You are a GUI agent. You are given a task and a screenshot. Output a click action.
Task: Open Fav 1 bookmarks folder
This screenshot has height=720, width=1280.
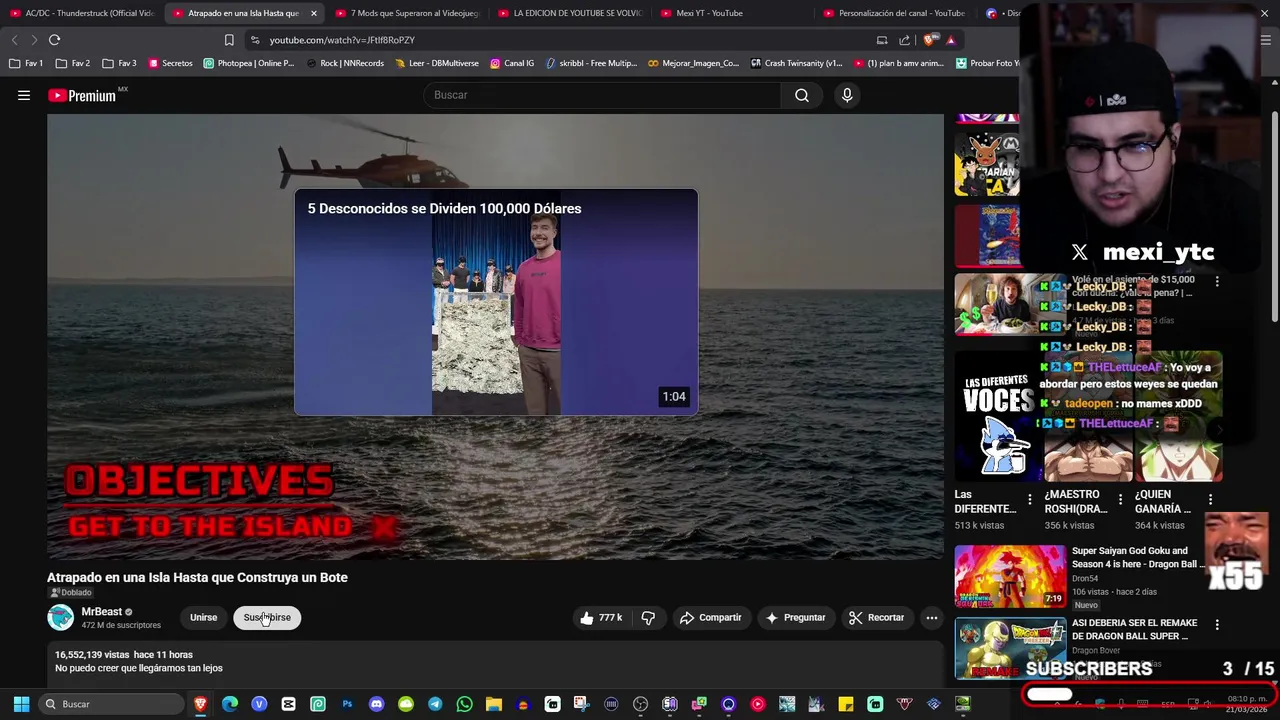(x=26, y=63)
